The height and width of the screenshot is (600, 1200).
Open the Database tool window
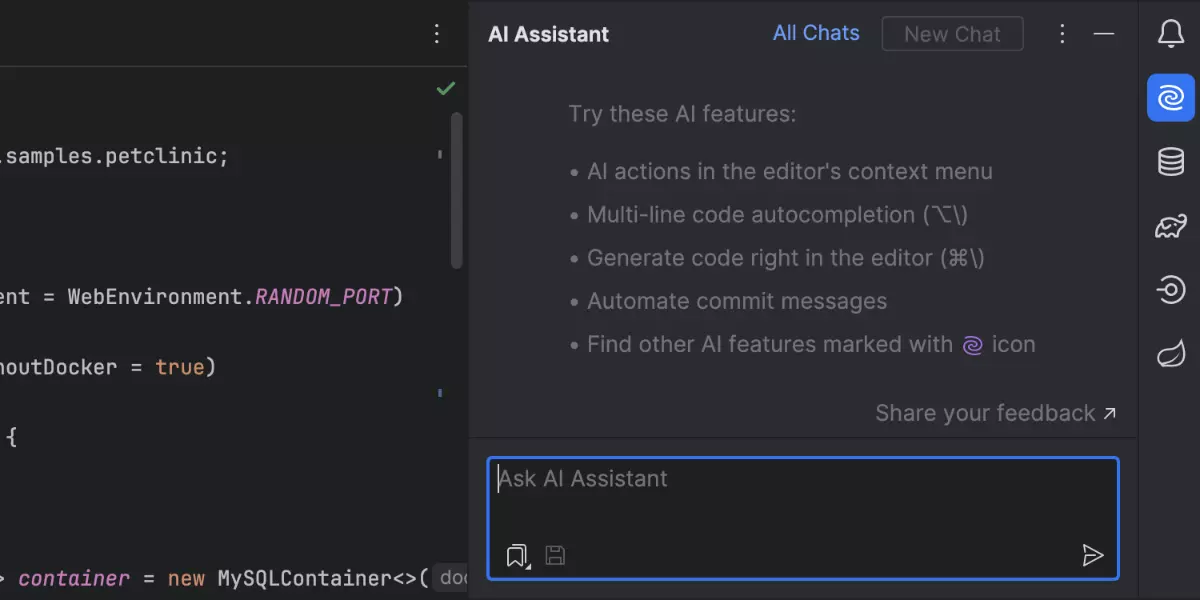point(1171,162)
